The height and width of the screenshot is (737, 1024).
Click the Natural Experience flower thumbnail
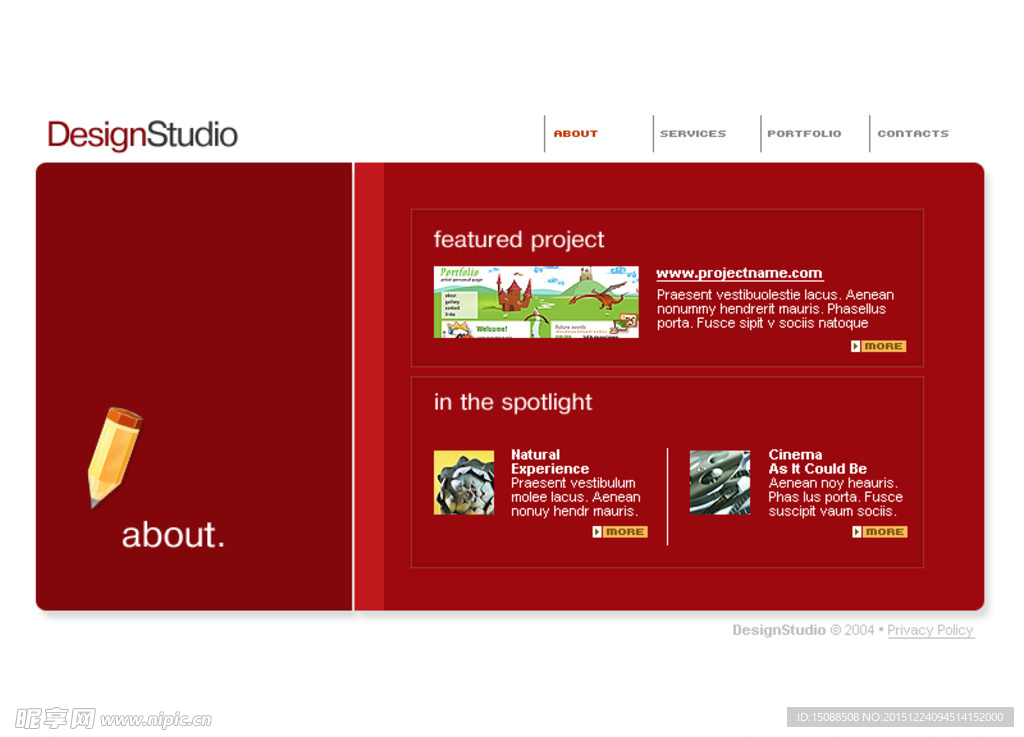(x=464, y=482)
